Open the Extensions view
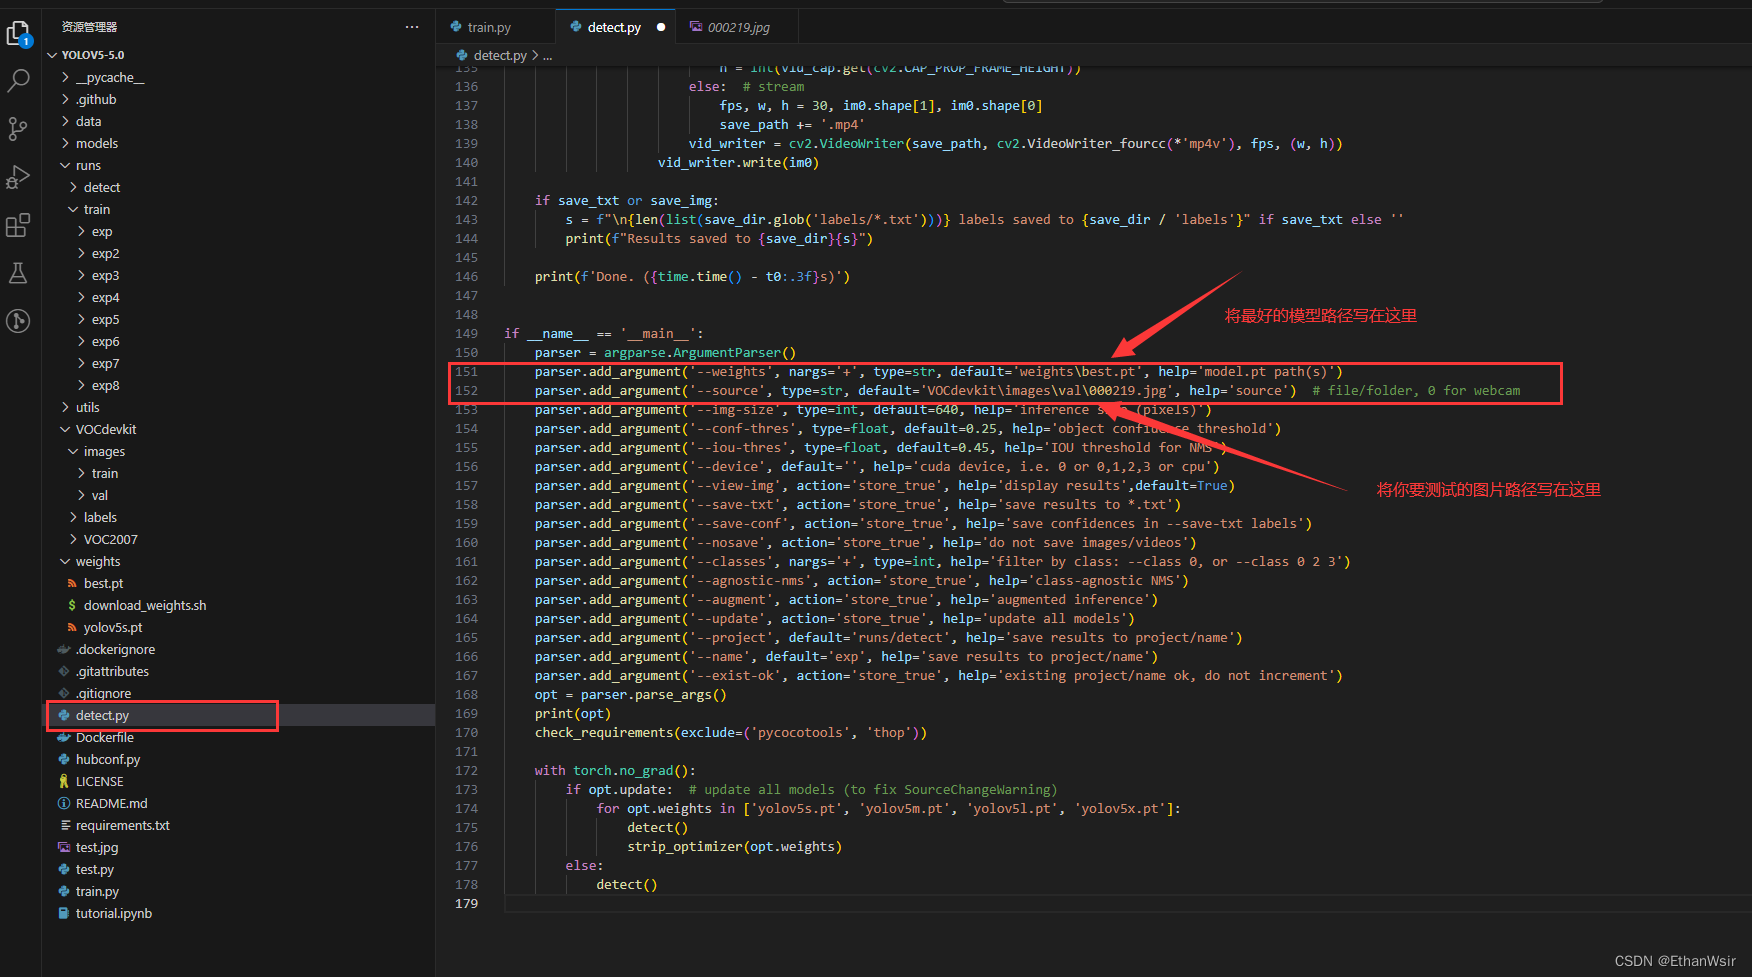This screenshot has height=977, width=1752. click(x=18, y=225)
